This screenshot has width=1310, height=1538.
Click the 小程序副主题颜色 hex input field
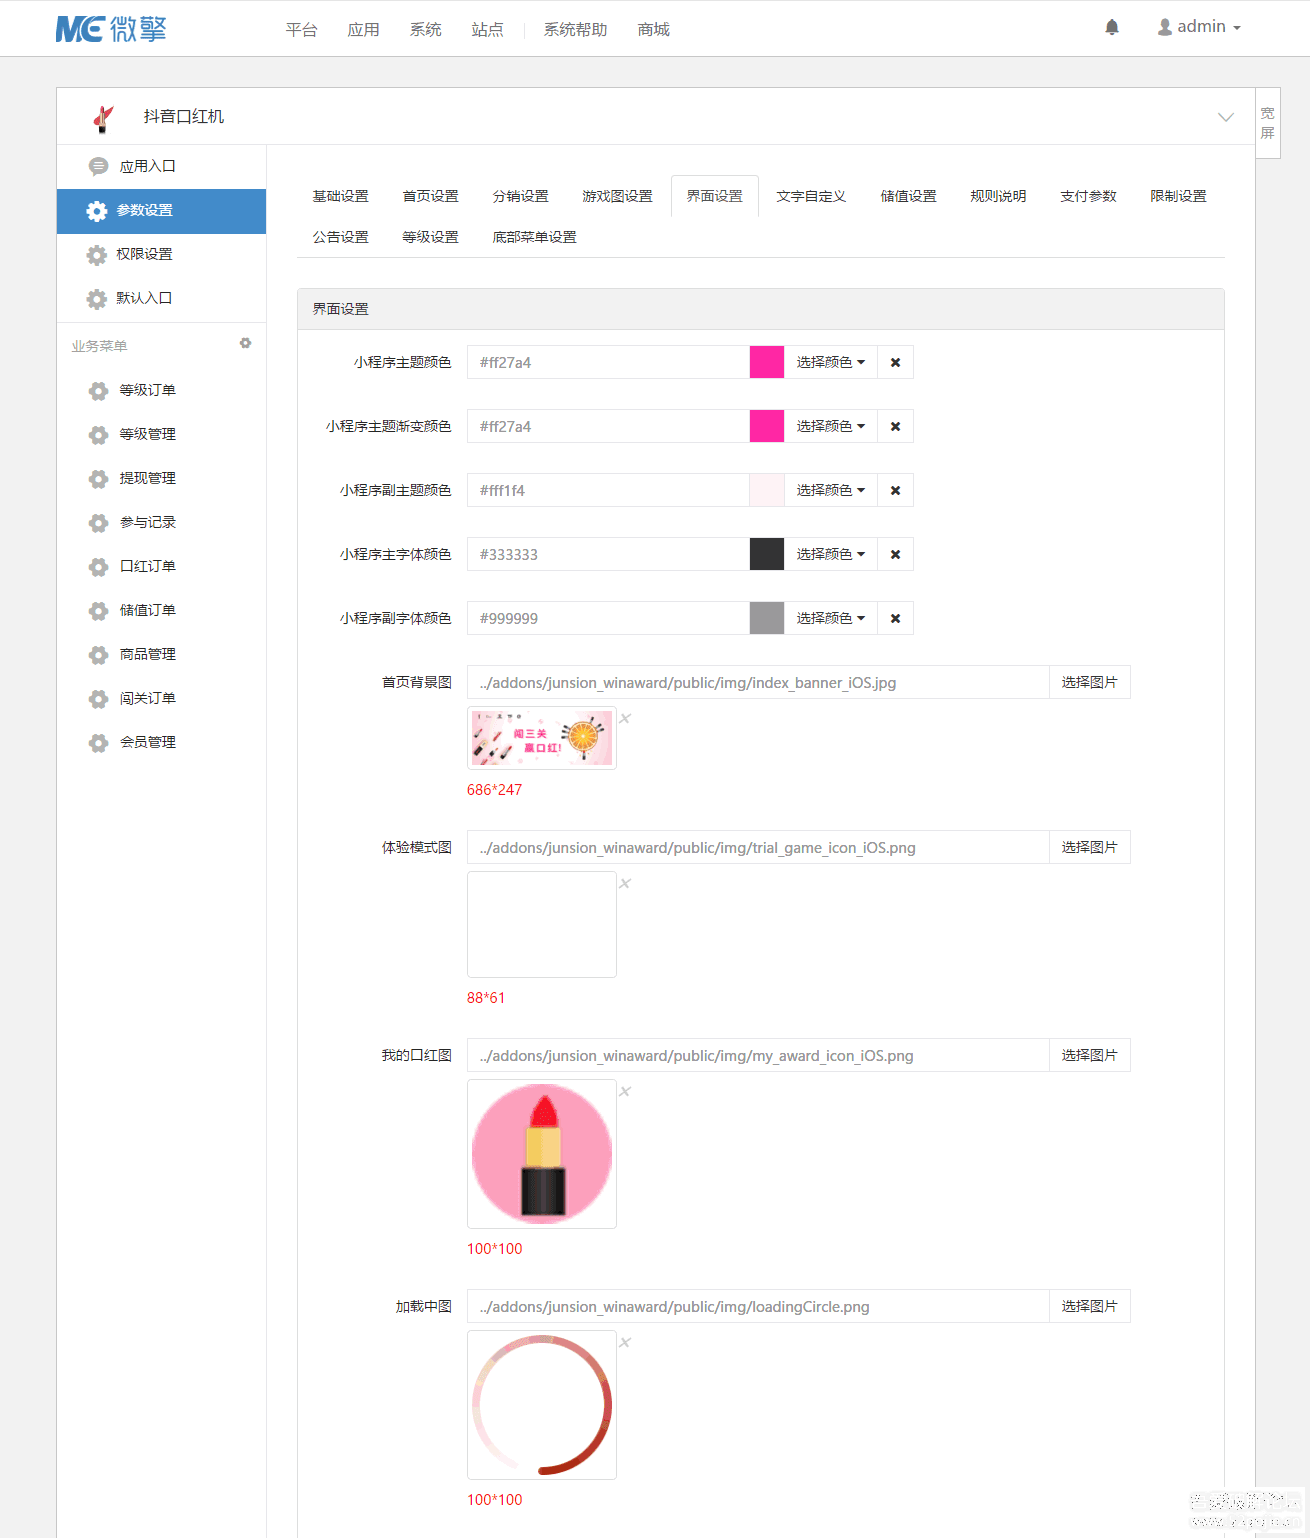pos(608,490)
